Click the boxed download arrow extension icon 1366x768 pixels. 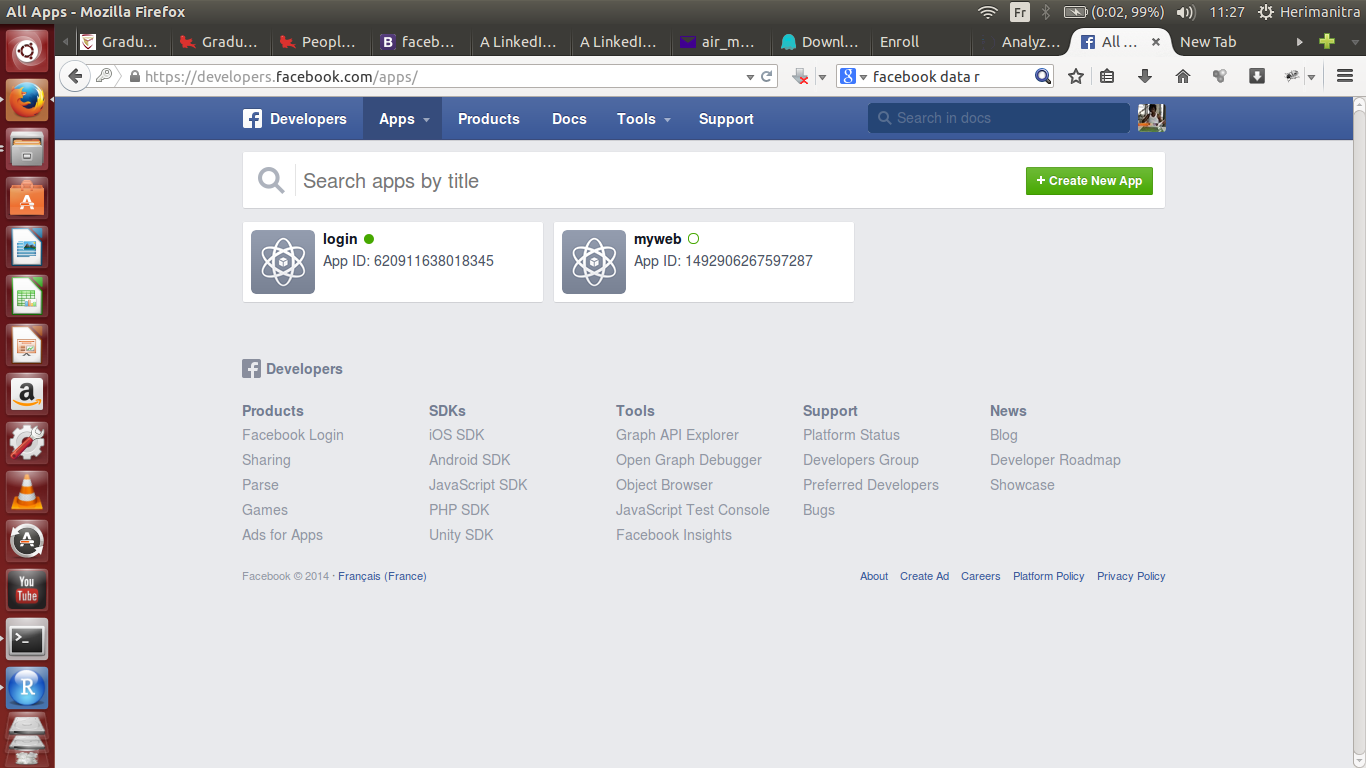pyautogui.click(x=1257, y=76)
